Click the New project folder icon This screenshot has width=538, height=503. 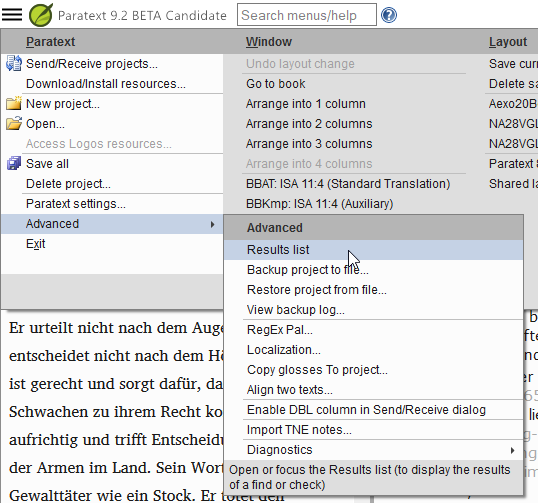coord(14,103)
